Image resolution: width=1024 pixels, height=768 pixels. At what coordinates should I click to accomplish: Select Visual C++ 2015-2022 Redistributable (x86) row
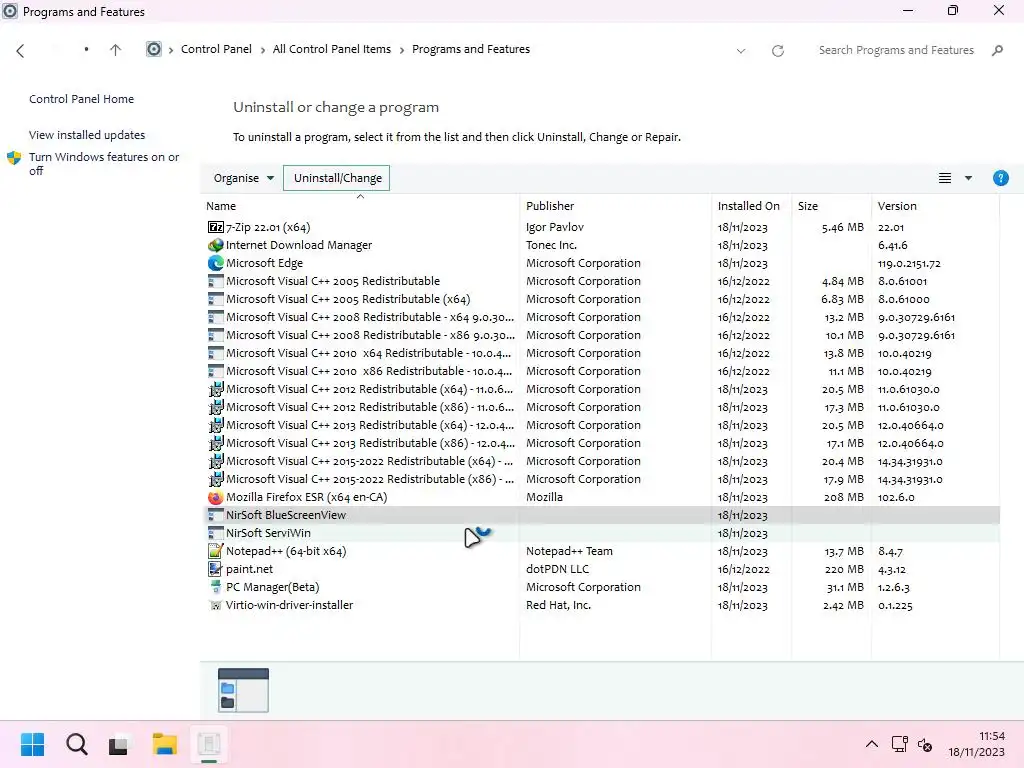[601, 479]
